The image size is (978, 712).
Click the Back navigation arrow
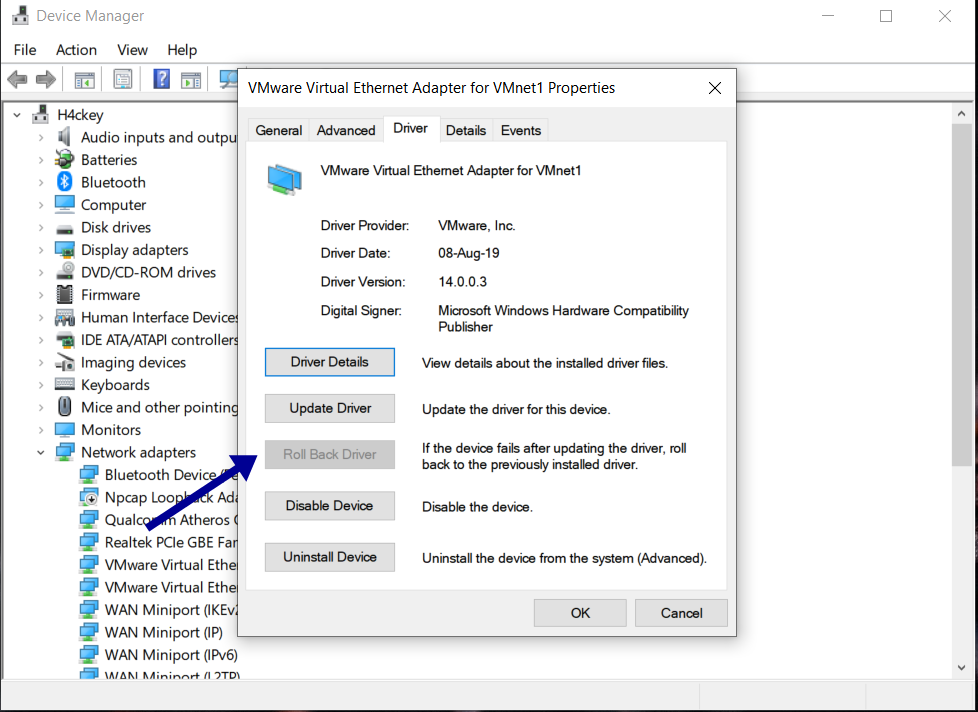click(17, 79)
